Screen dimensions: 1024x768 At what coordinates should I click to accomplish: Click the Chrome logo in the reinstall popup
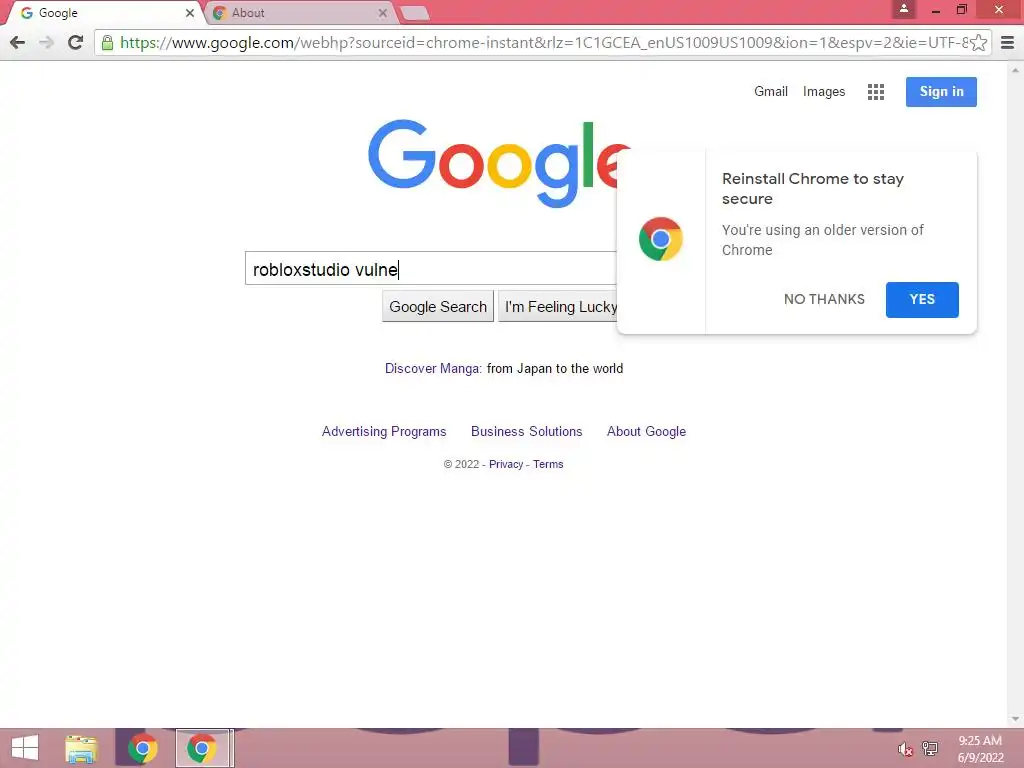coord(660,239)
